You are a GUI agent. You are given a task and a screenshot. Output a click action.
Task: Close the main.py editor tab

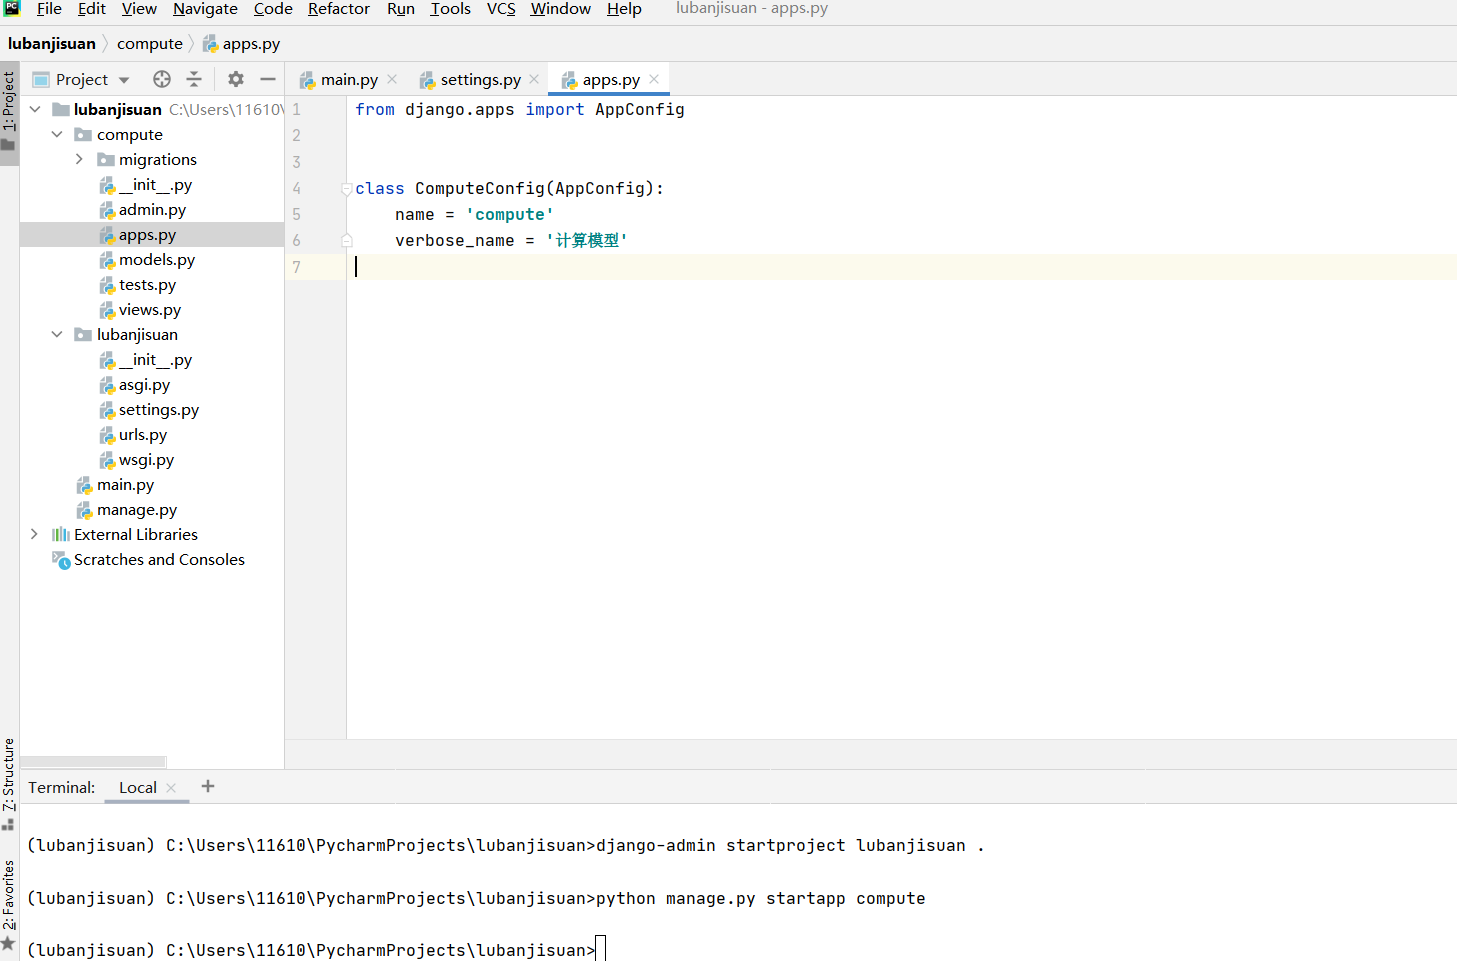click(x=392, y=79)
